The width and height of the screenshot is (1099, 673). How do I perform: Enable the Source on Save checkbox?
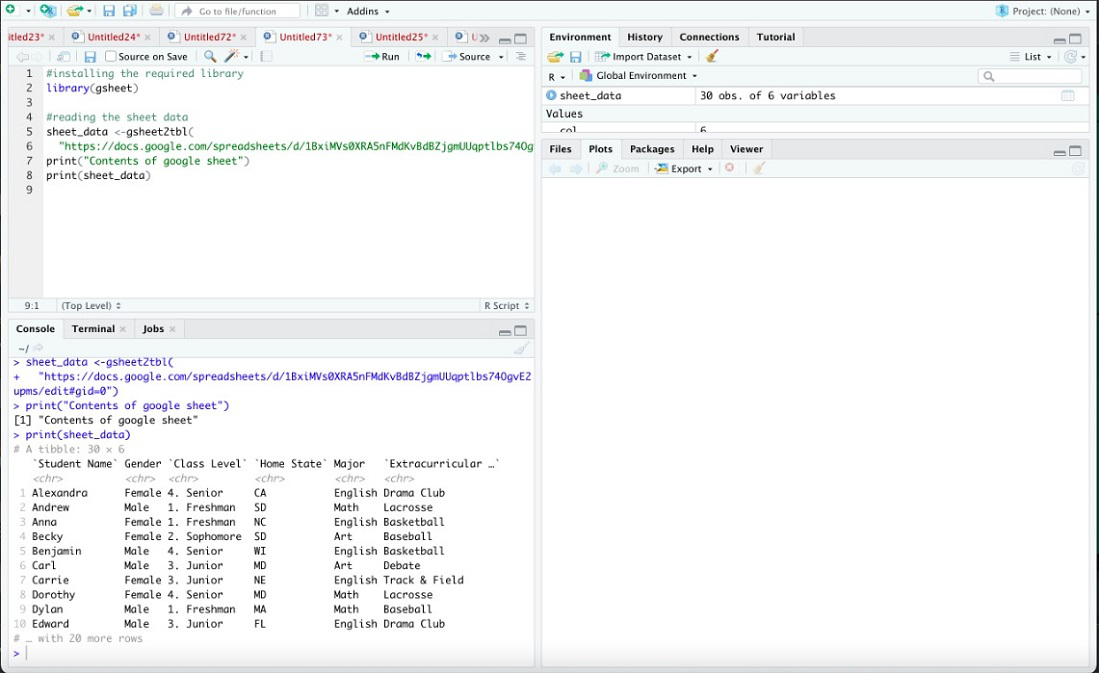[111, 57]
